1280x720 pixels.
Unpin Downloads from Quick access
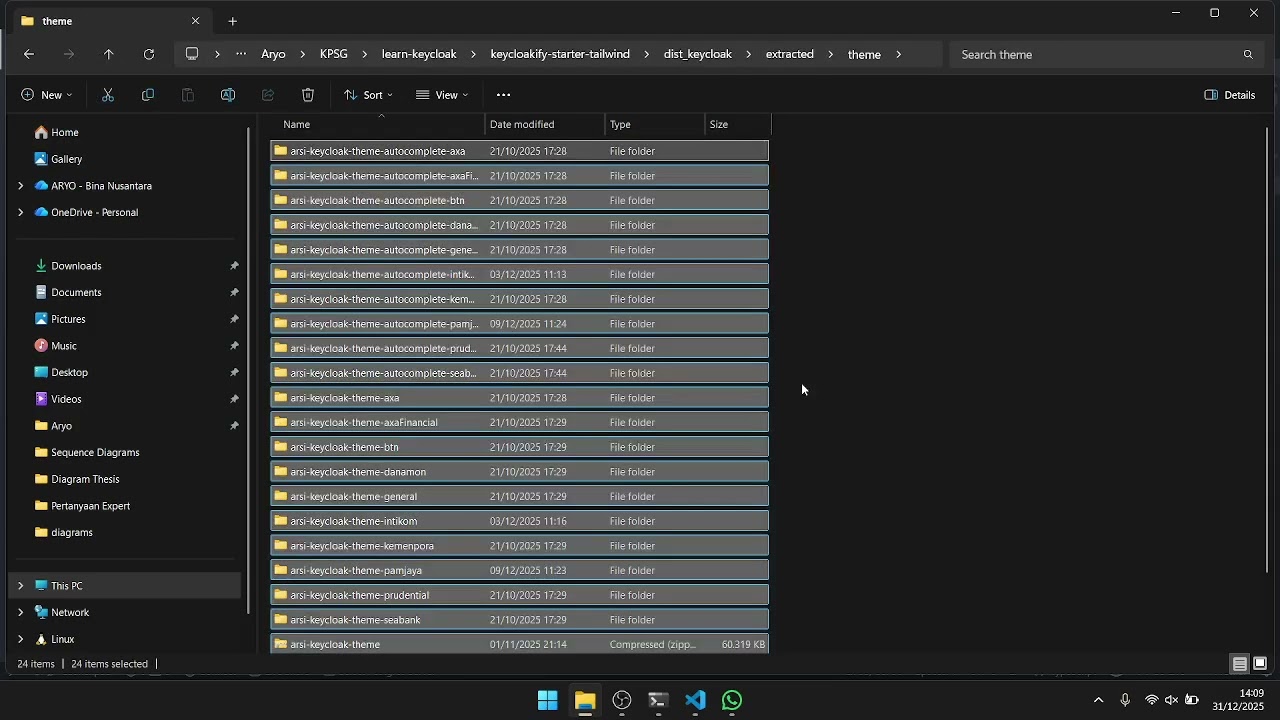[x=234, y=266]
